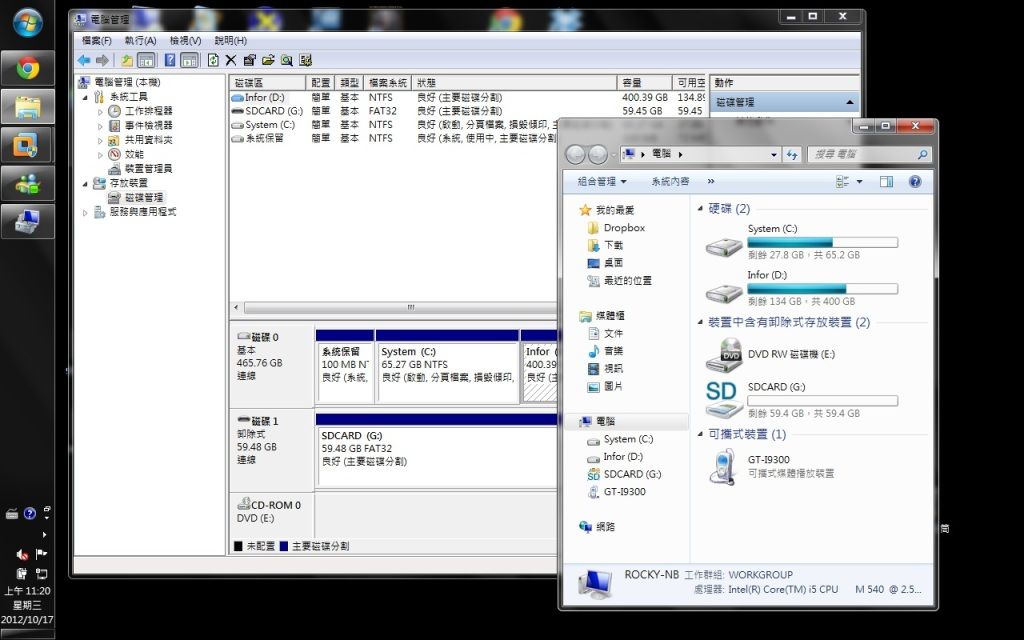Toggle the action pane show/hide button
The width and height of the screenshot is (1024, 640).
(x=187, y=60)
